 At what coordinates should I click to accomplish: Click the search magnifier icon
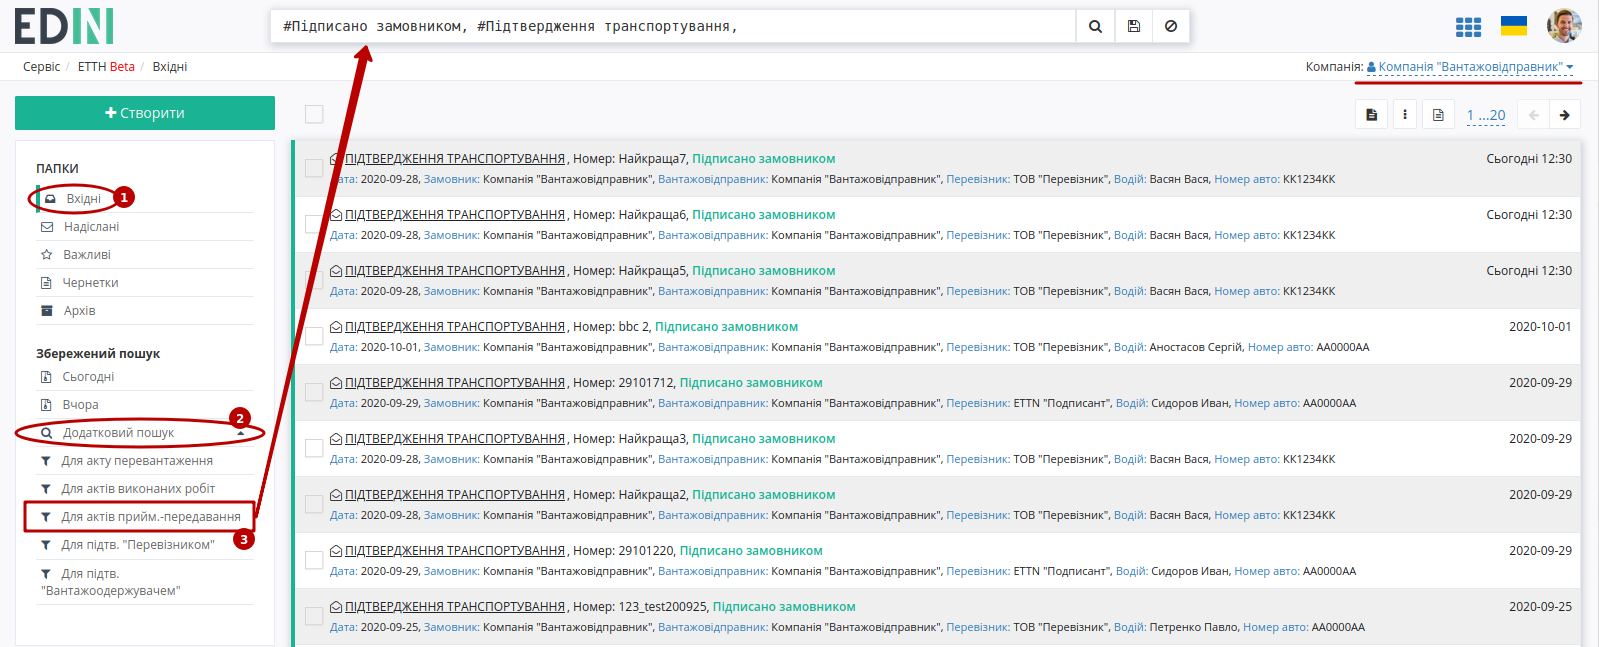[x=1095, y=27]
